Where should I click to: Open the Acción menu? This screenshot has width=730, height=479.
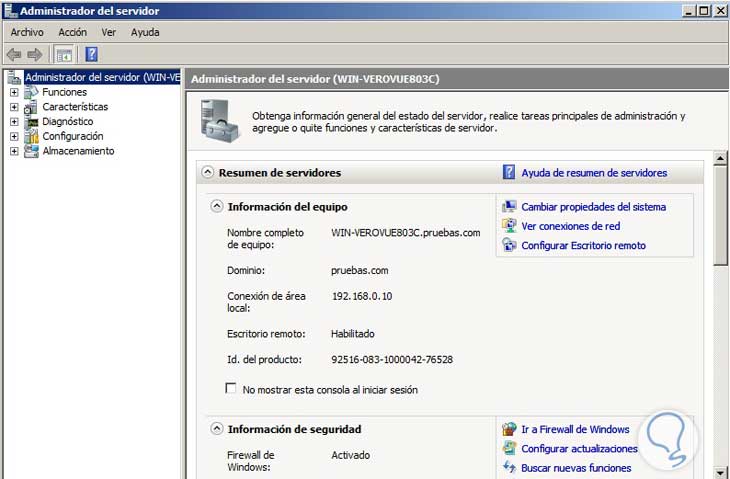pos(72,32)
